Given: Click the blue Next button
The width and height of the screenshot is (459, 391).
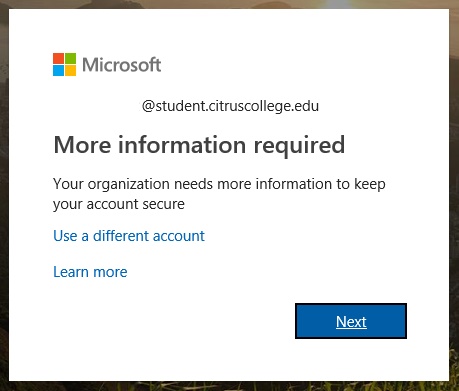Looking at the screenshot, I should [x=351, y=321].
